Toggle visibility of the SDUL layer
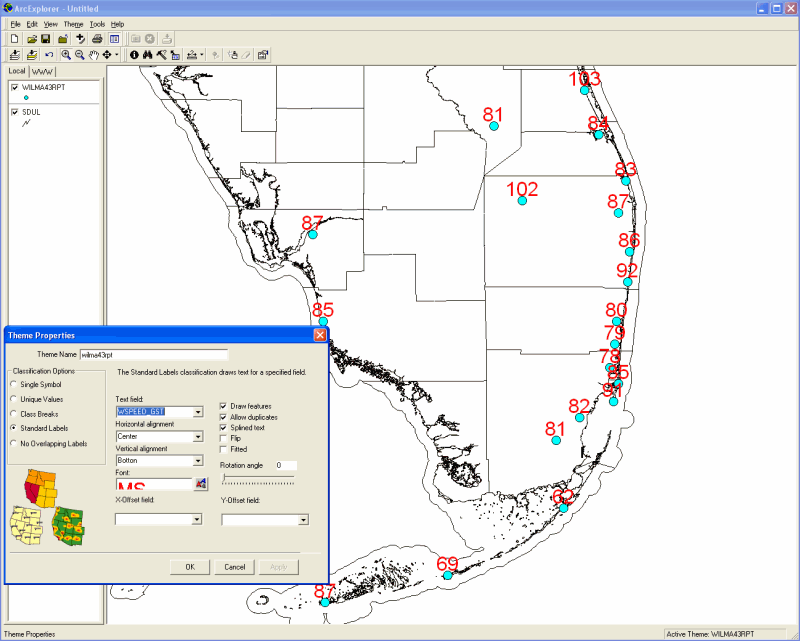 tap(15, 112)
